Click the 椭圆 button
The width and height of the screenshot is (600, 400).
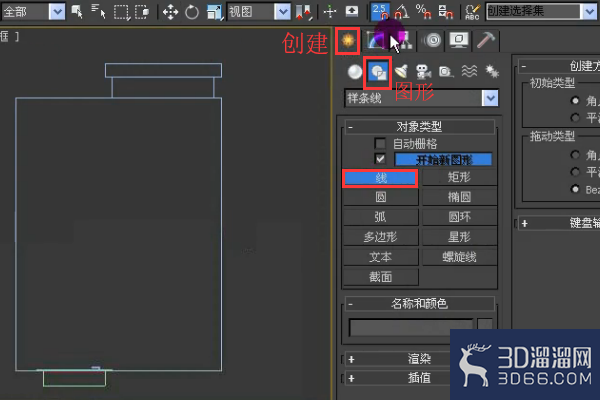click(459, 198)
